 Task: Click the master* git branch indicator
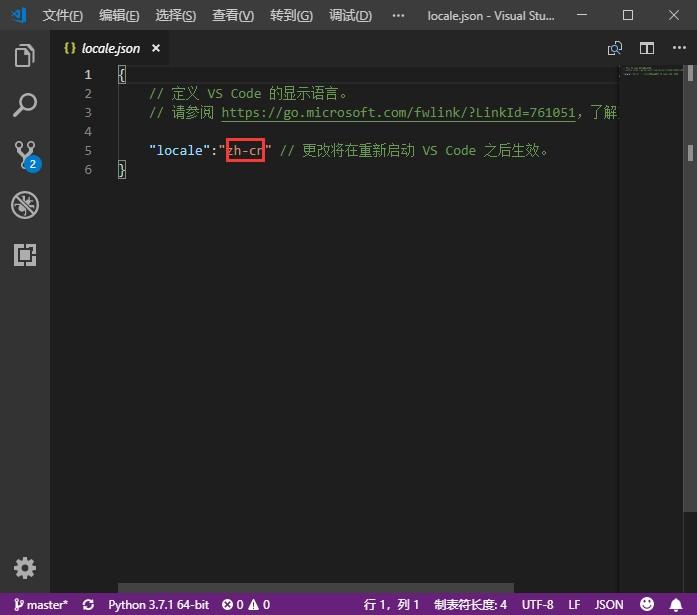[40, 605]
